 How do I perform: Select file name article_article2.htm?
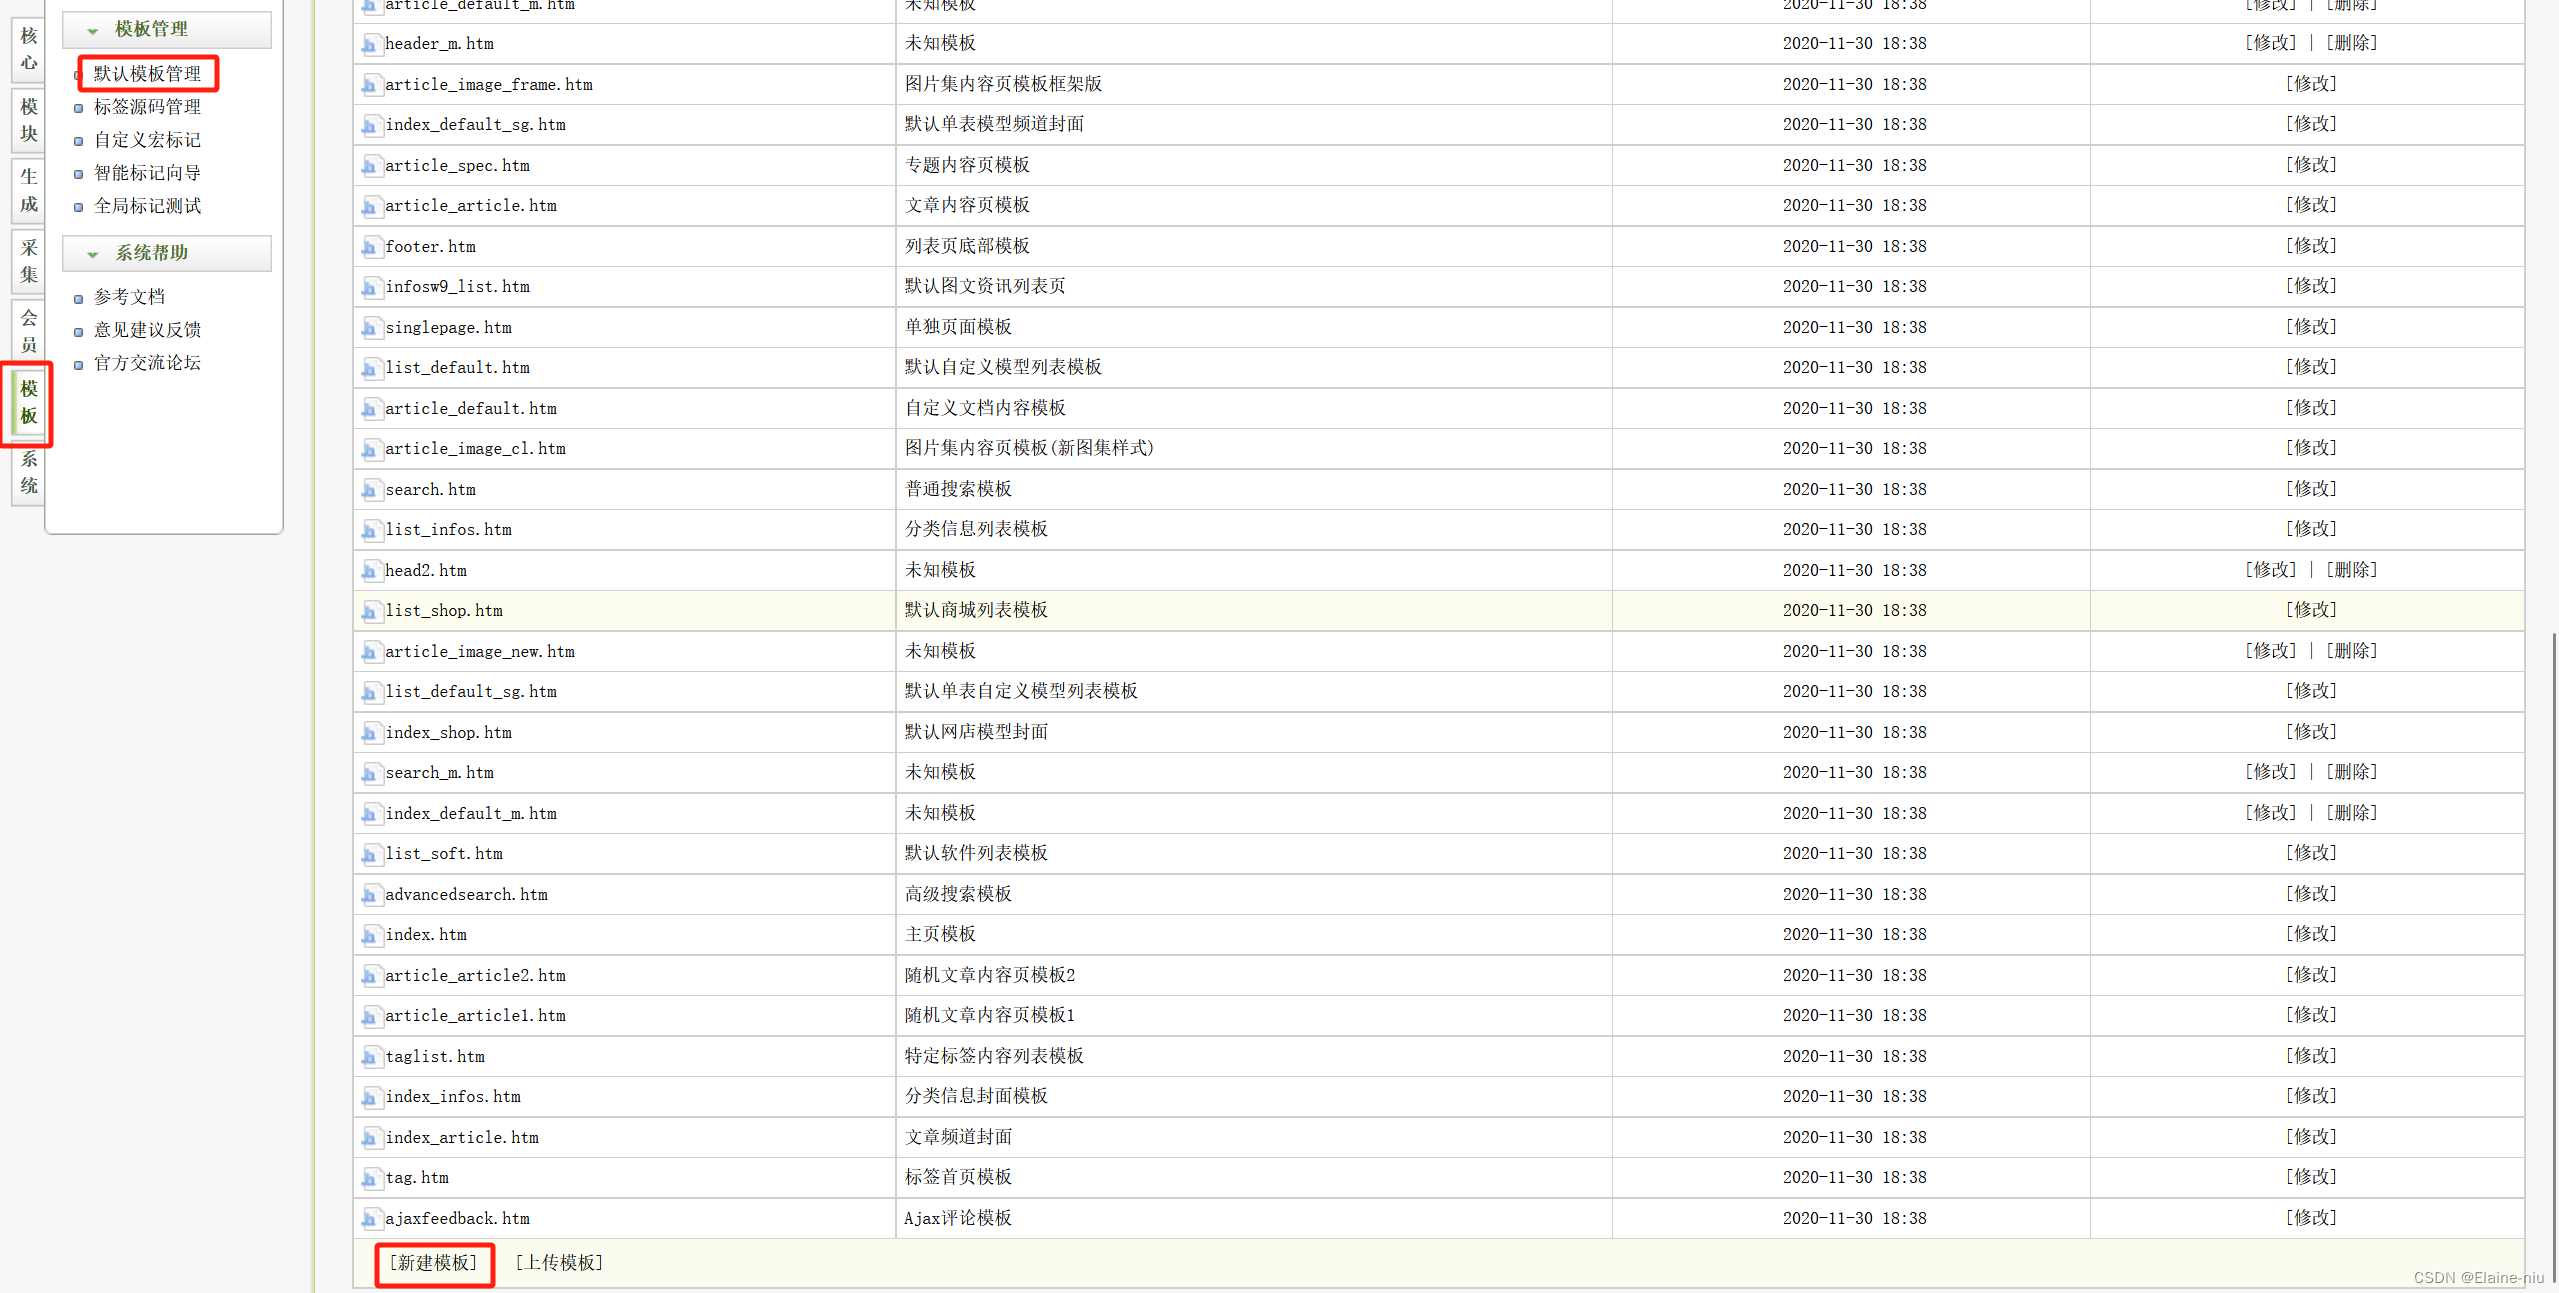(476, 976)
